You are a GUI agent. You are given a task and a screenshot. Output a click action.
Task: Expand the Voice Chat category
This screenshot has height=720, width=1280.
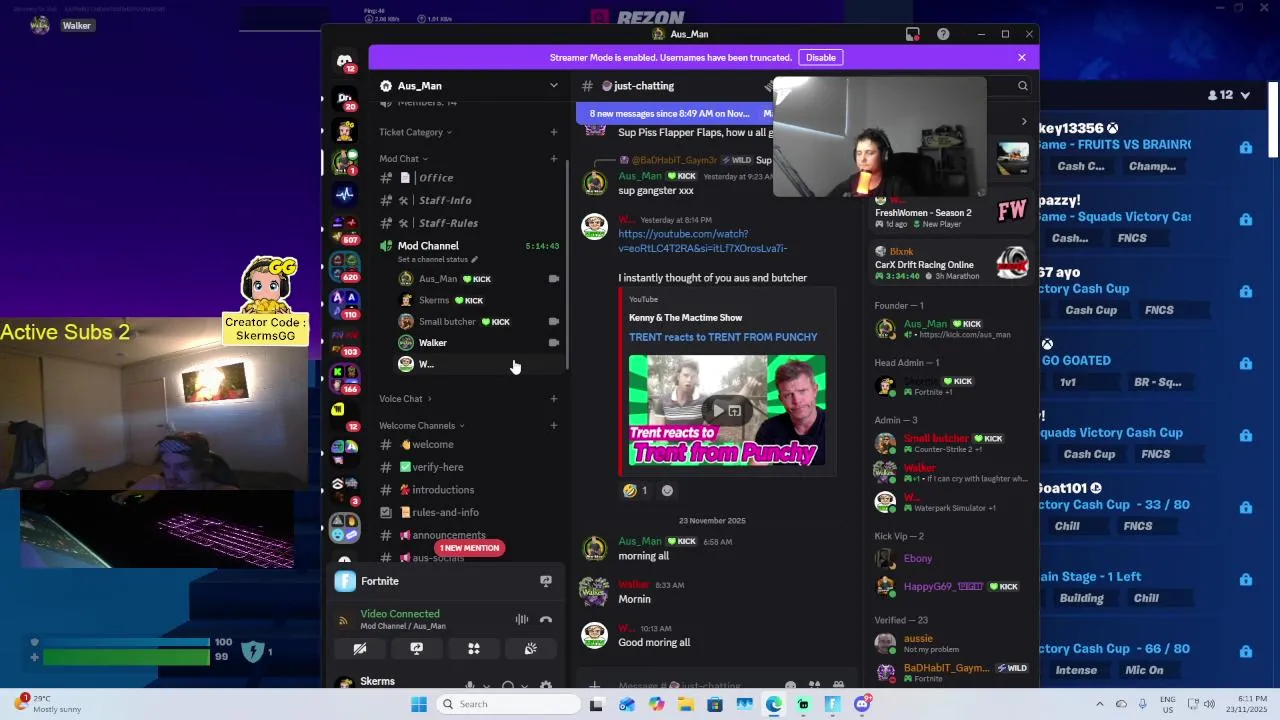405,399
